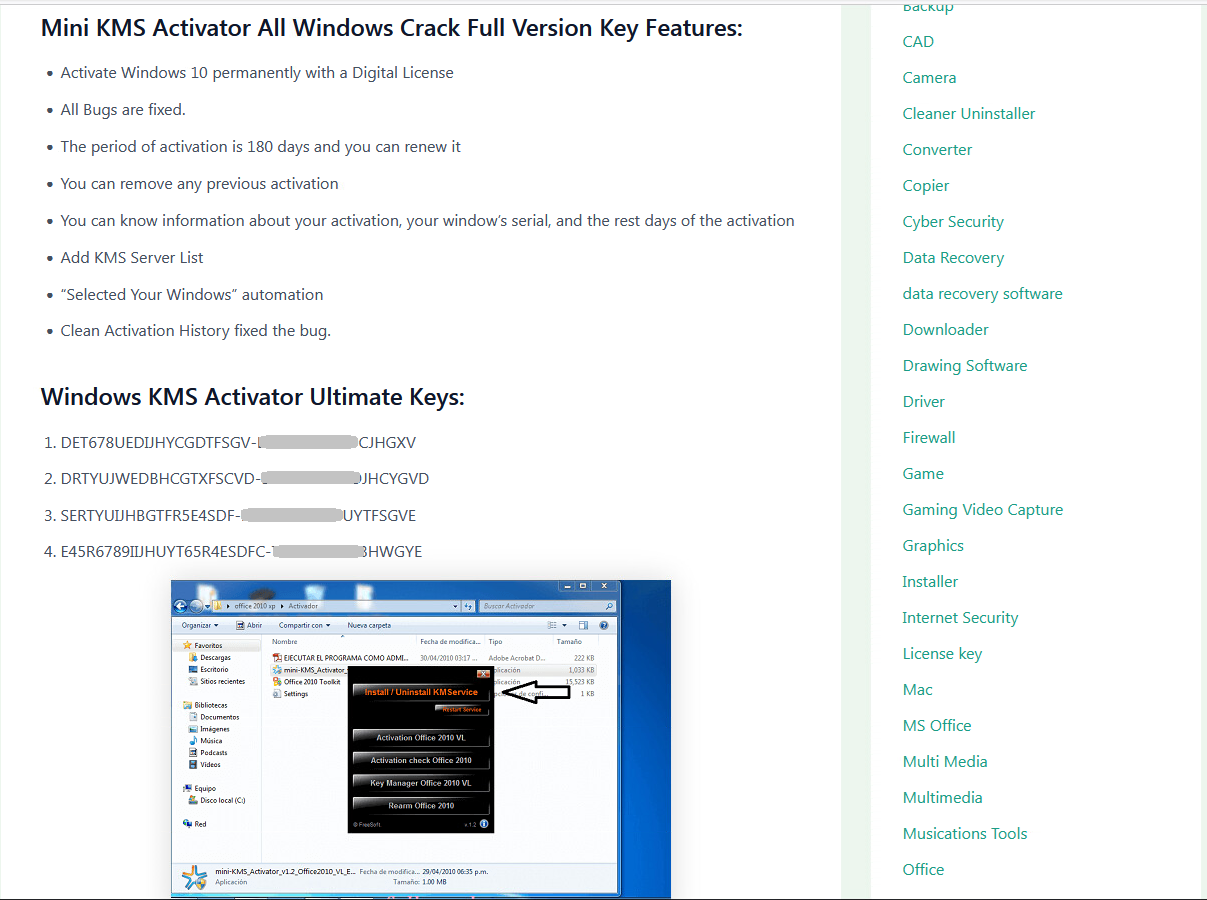Go to the Internet Security category
1207x900 pixels.
(959, 618)
